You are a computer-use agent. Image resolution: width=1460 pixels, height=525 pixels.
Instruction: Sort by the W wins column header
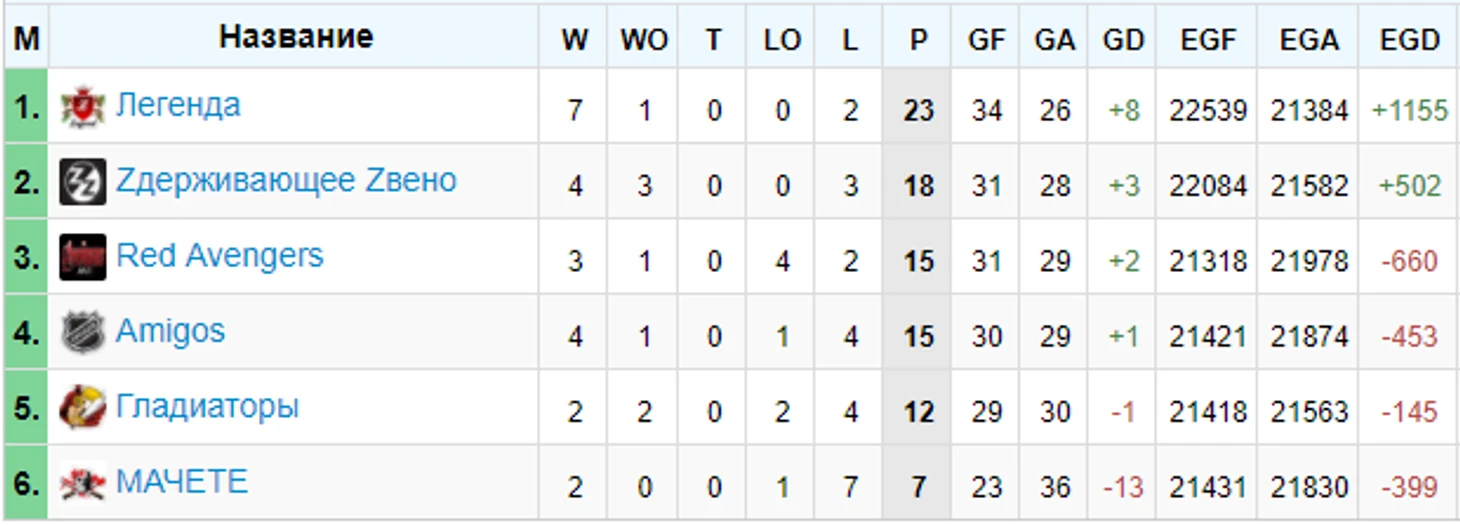click(574, 39)
